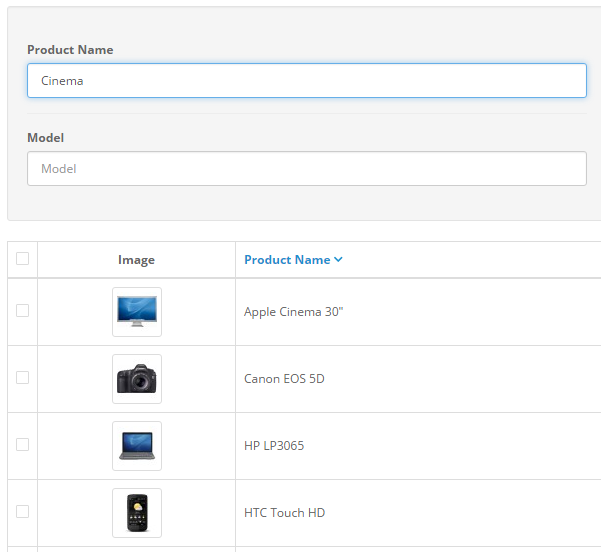Toggle the select-all checkbox in table header
Viewport: 601px width, 552px height.
click(22, 258)
